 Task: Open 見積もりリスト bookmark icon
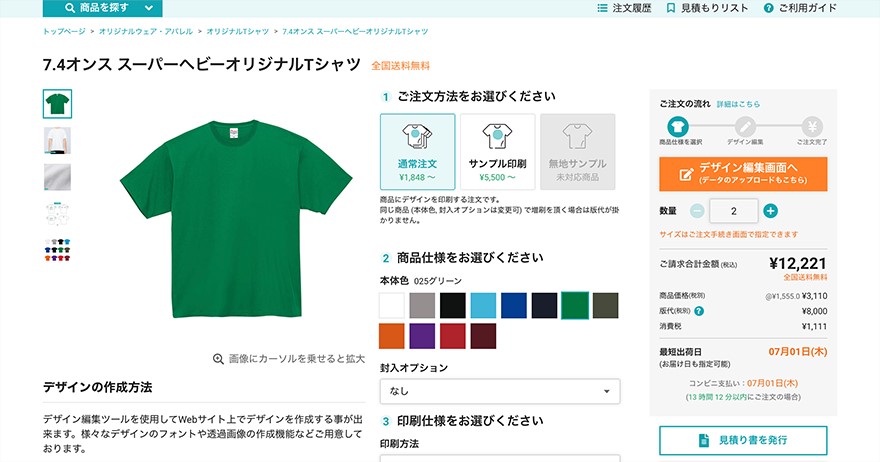point(670,8)
